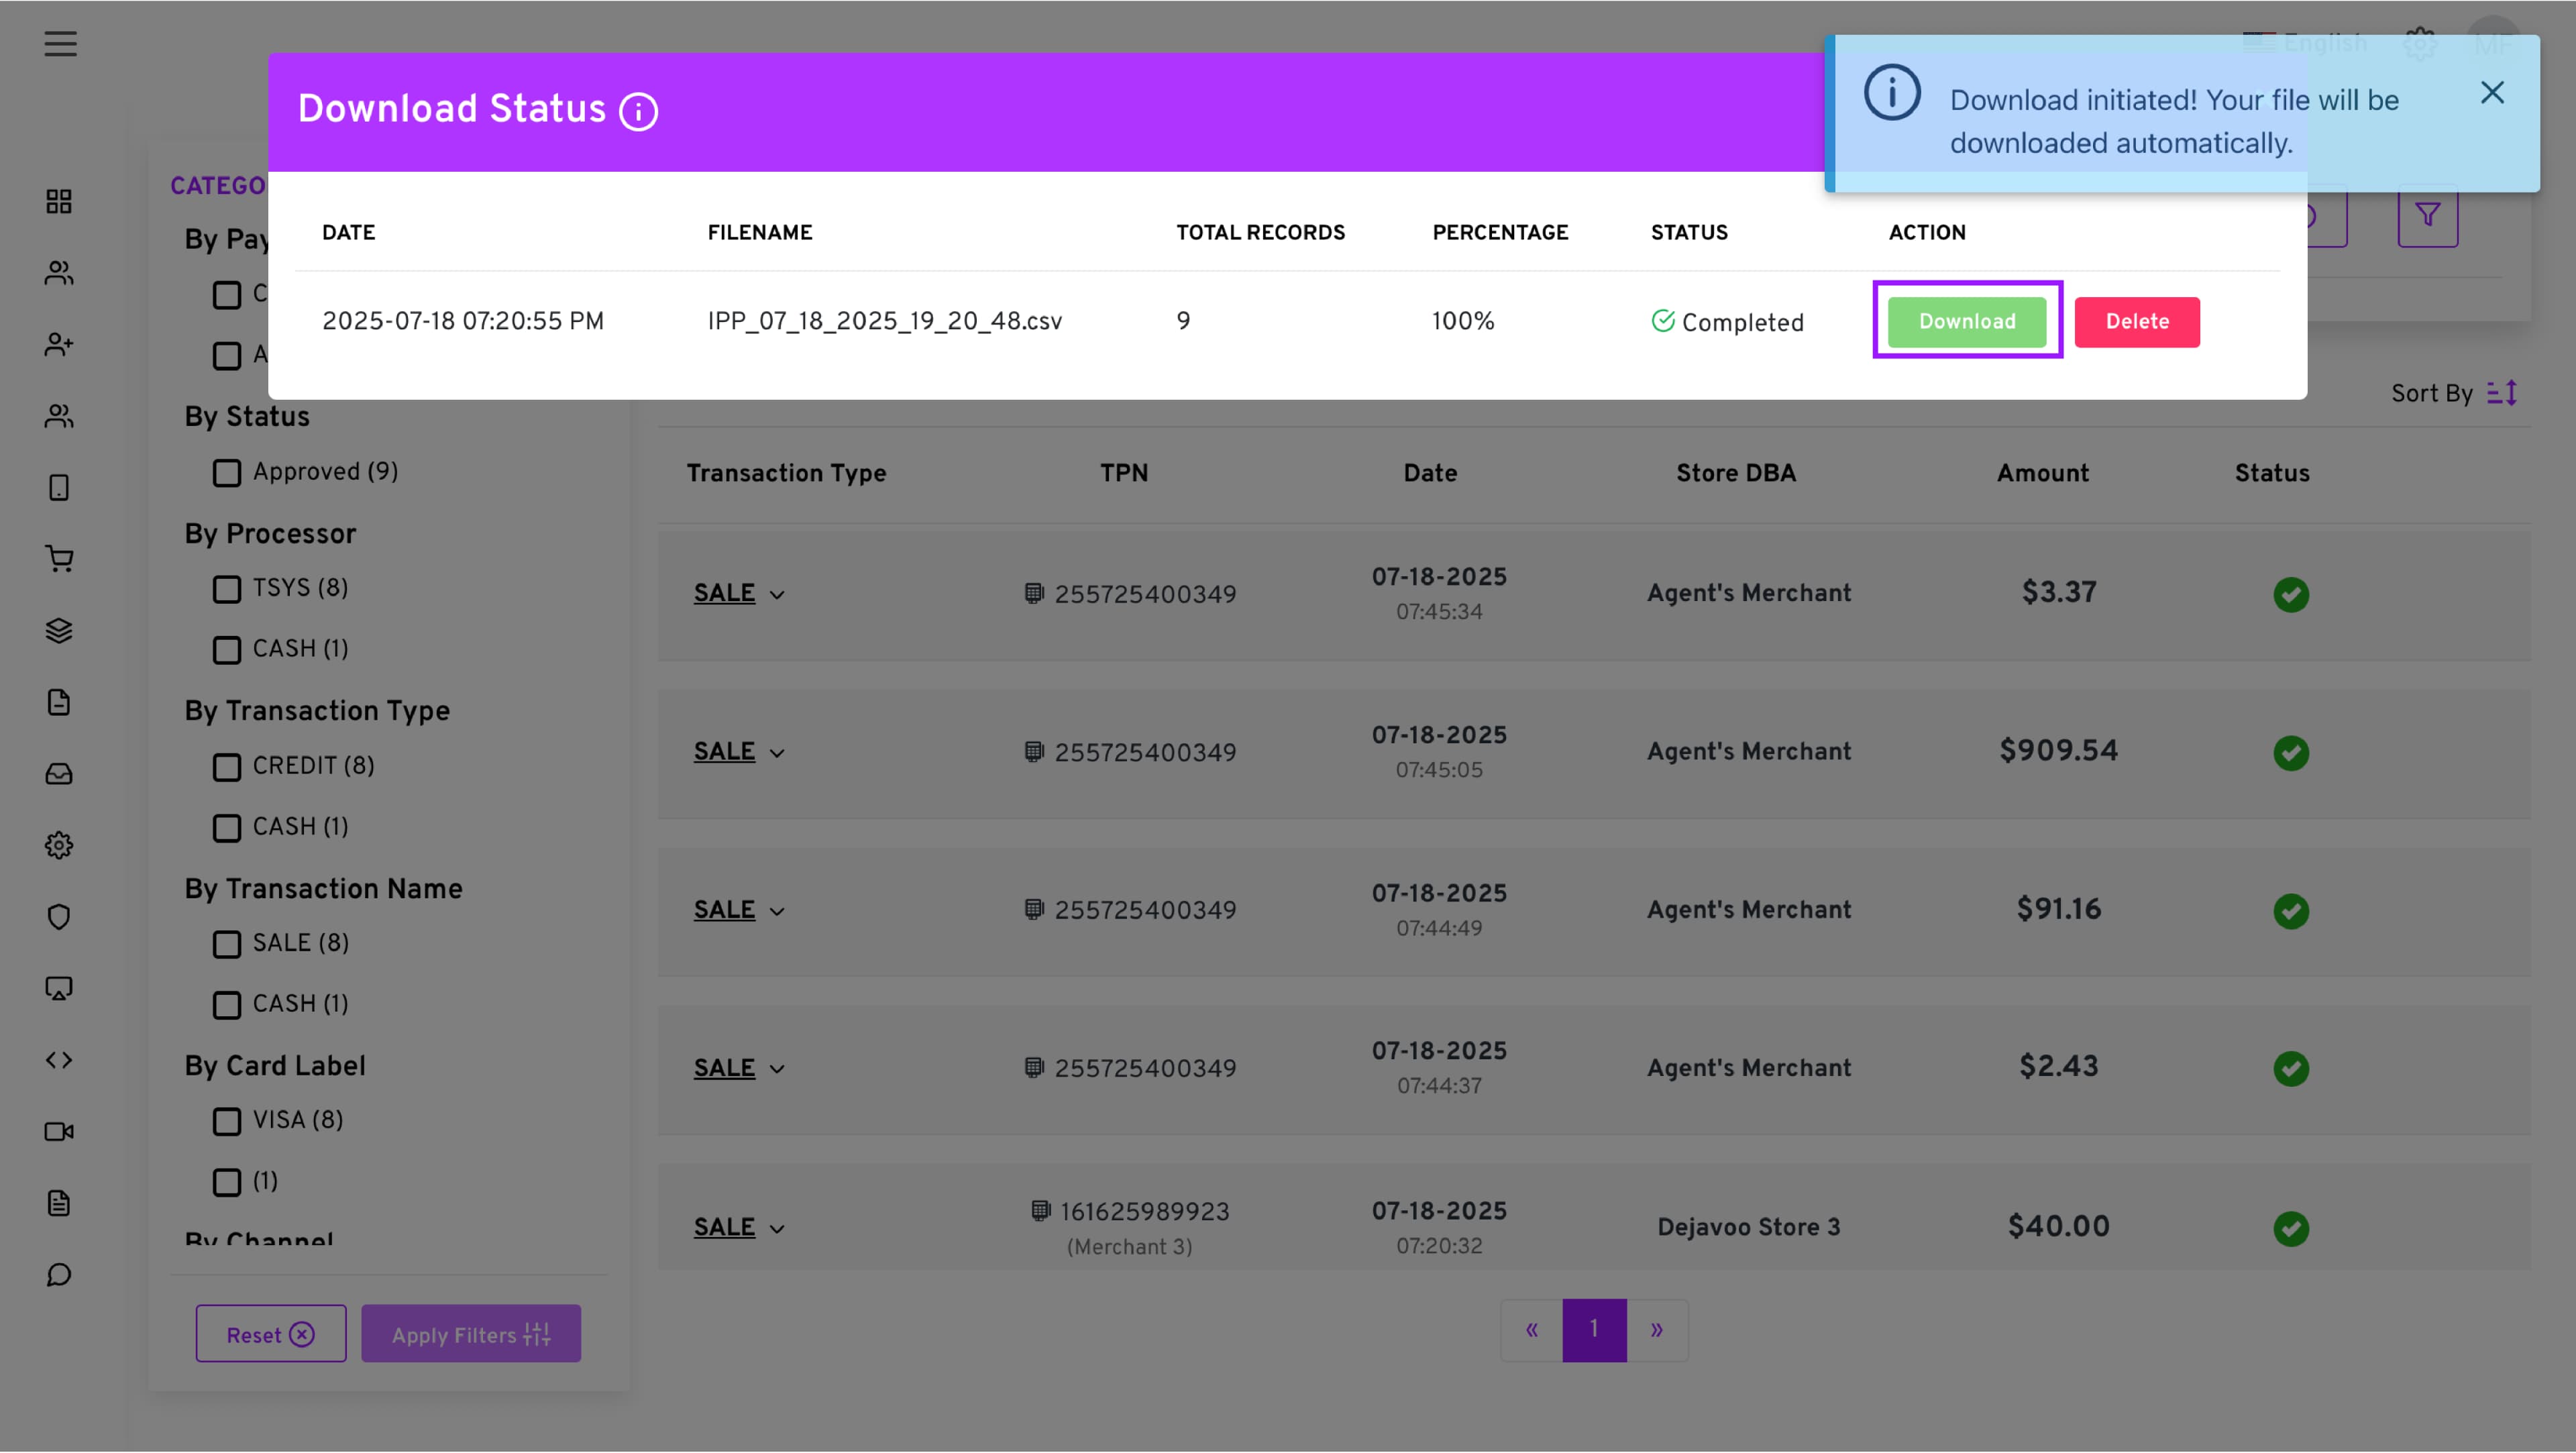Expand the $3.37 SALE transaction row
Image resolution: width=2576 pixels, height=1453 pixels.
coord(777,595)
